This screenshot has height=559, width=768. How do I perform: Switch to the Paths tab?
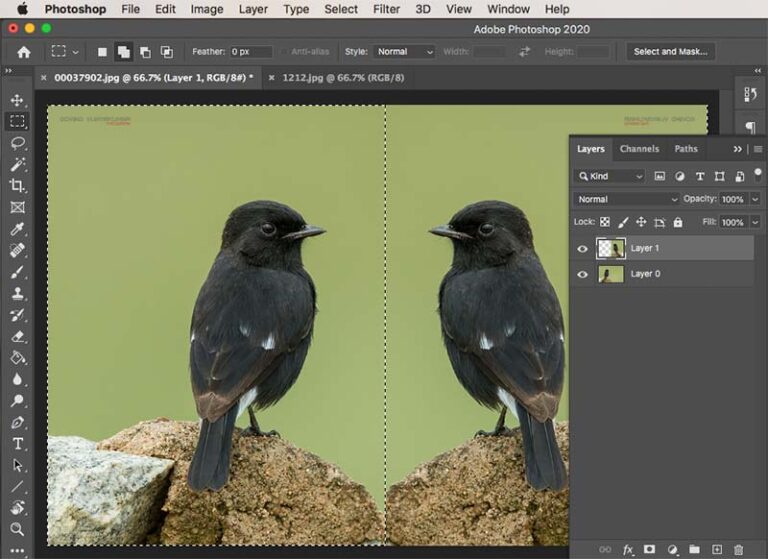[686, 148]
